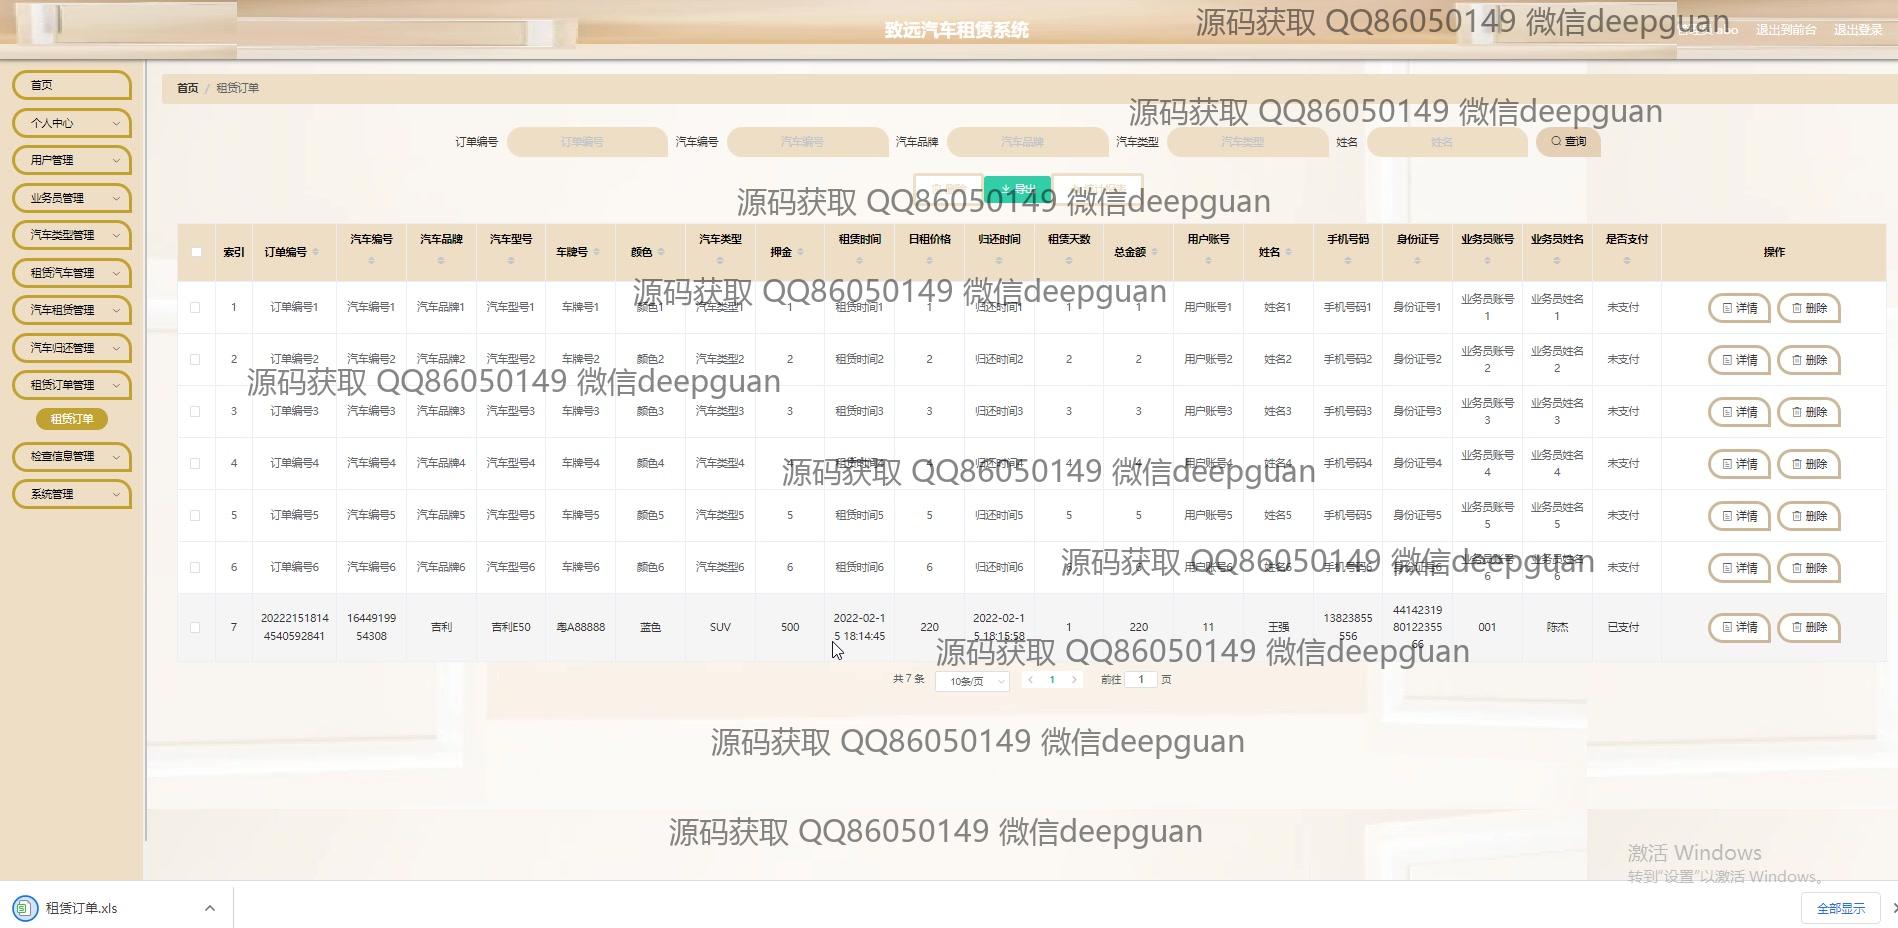Sort table by 车牌号 column
The width and height of the screenshot is (1898, 928).
[597, 252]
